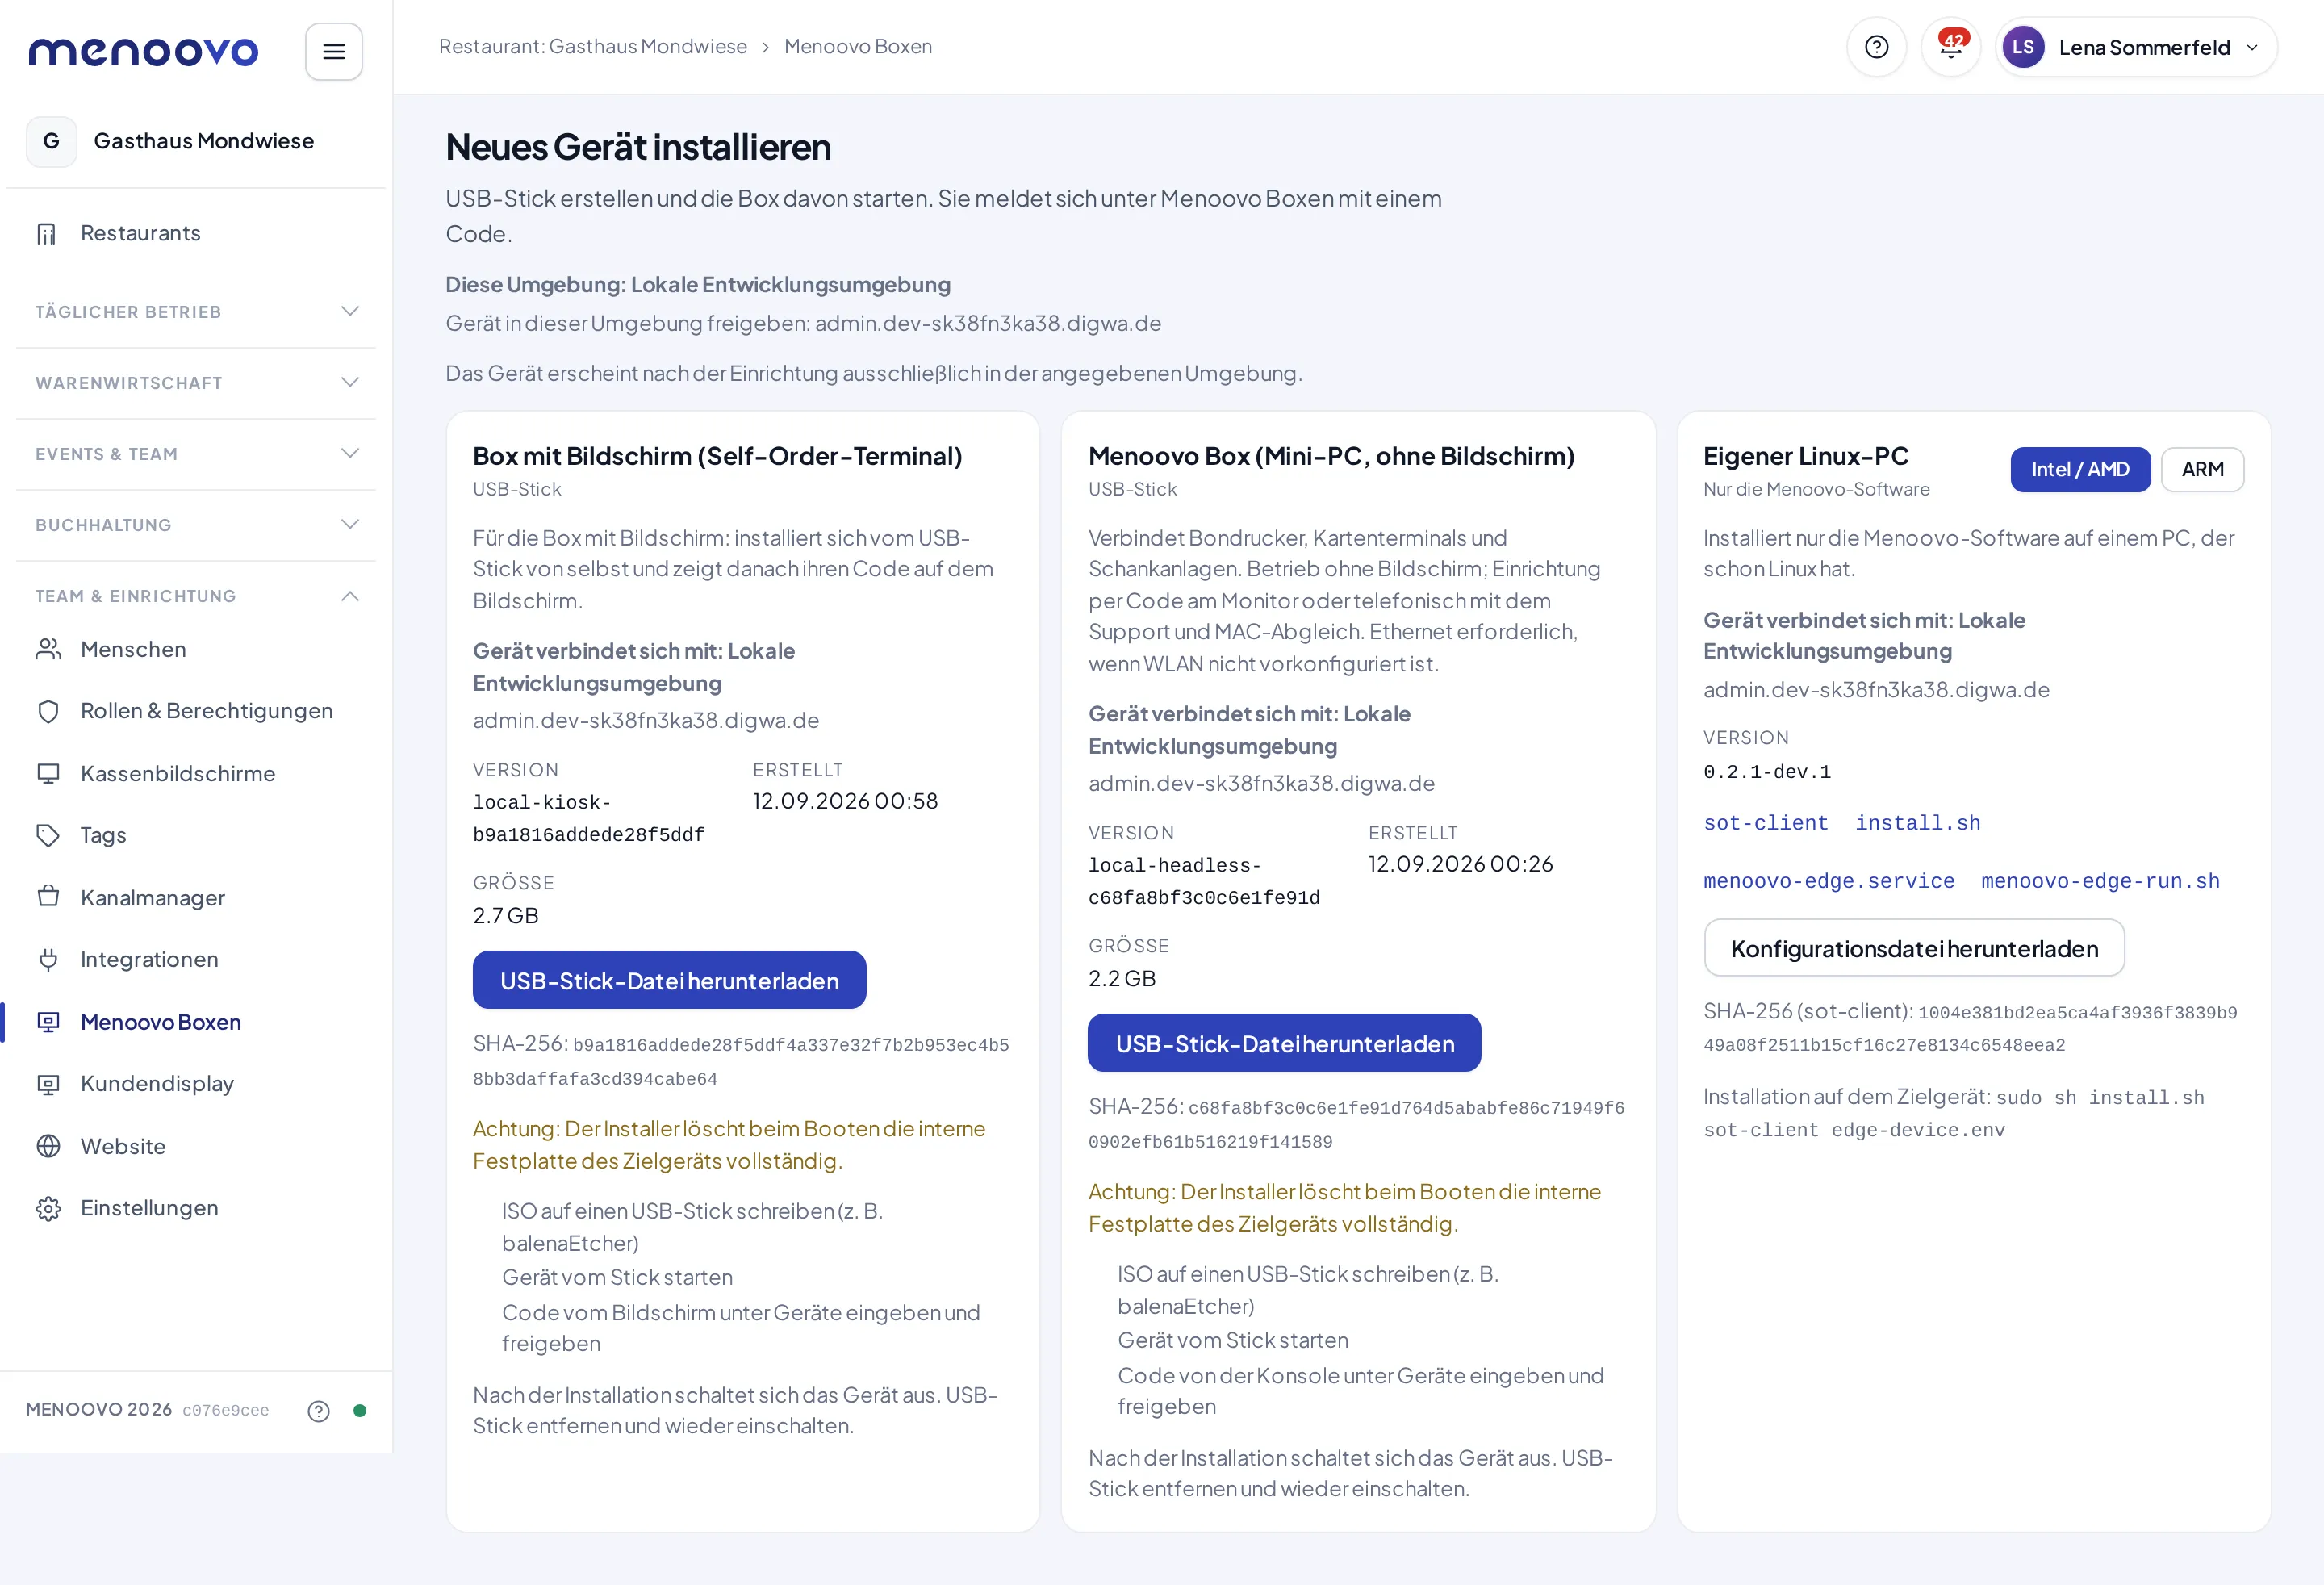Open the Lena Sommerfeld user dropdown
The width and height of the screenshot is (2324, 1585).
[2136, 47]
